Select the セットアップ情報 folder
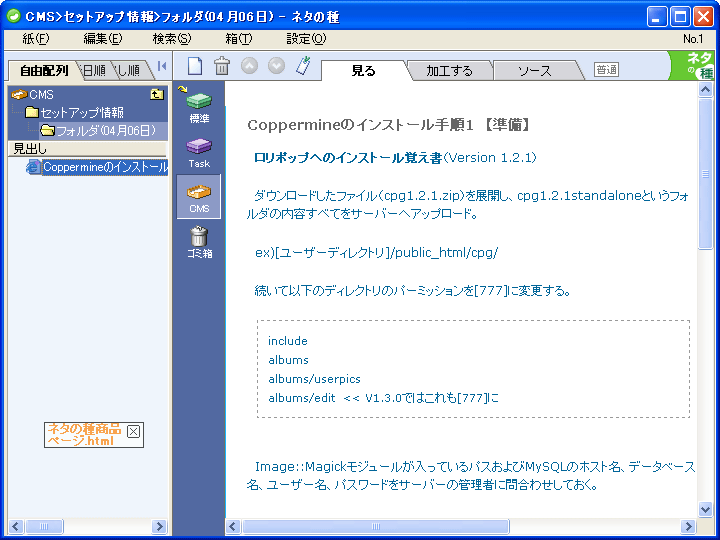 click(82, 112)
